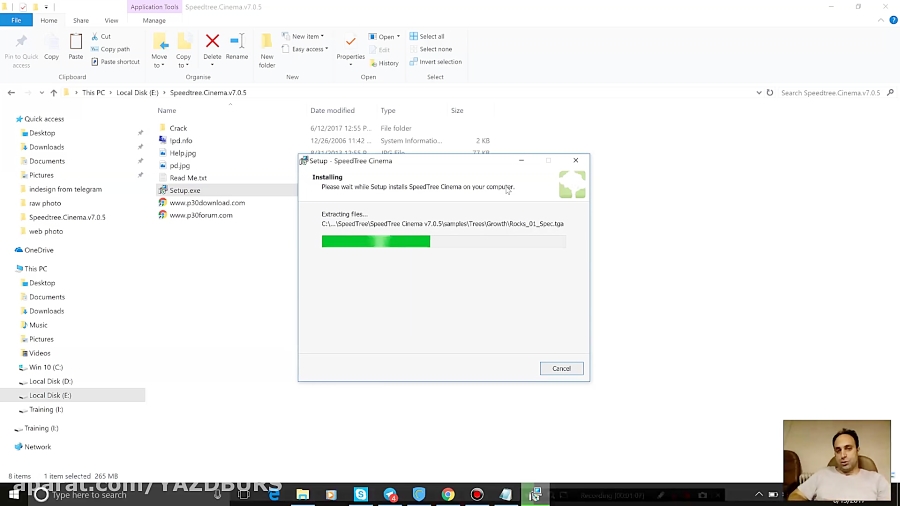Sort by the Name column header

click(167, 110)
